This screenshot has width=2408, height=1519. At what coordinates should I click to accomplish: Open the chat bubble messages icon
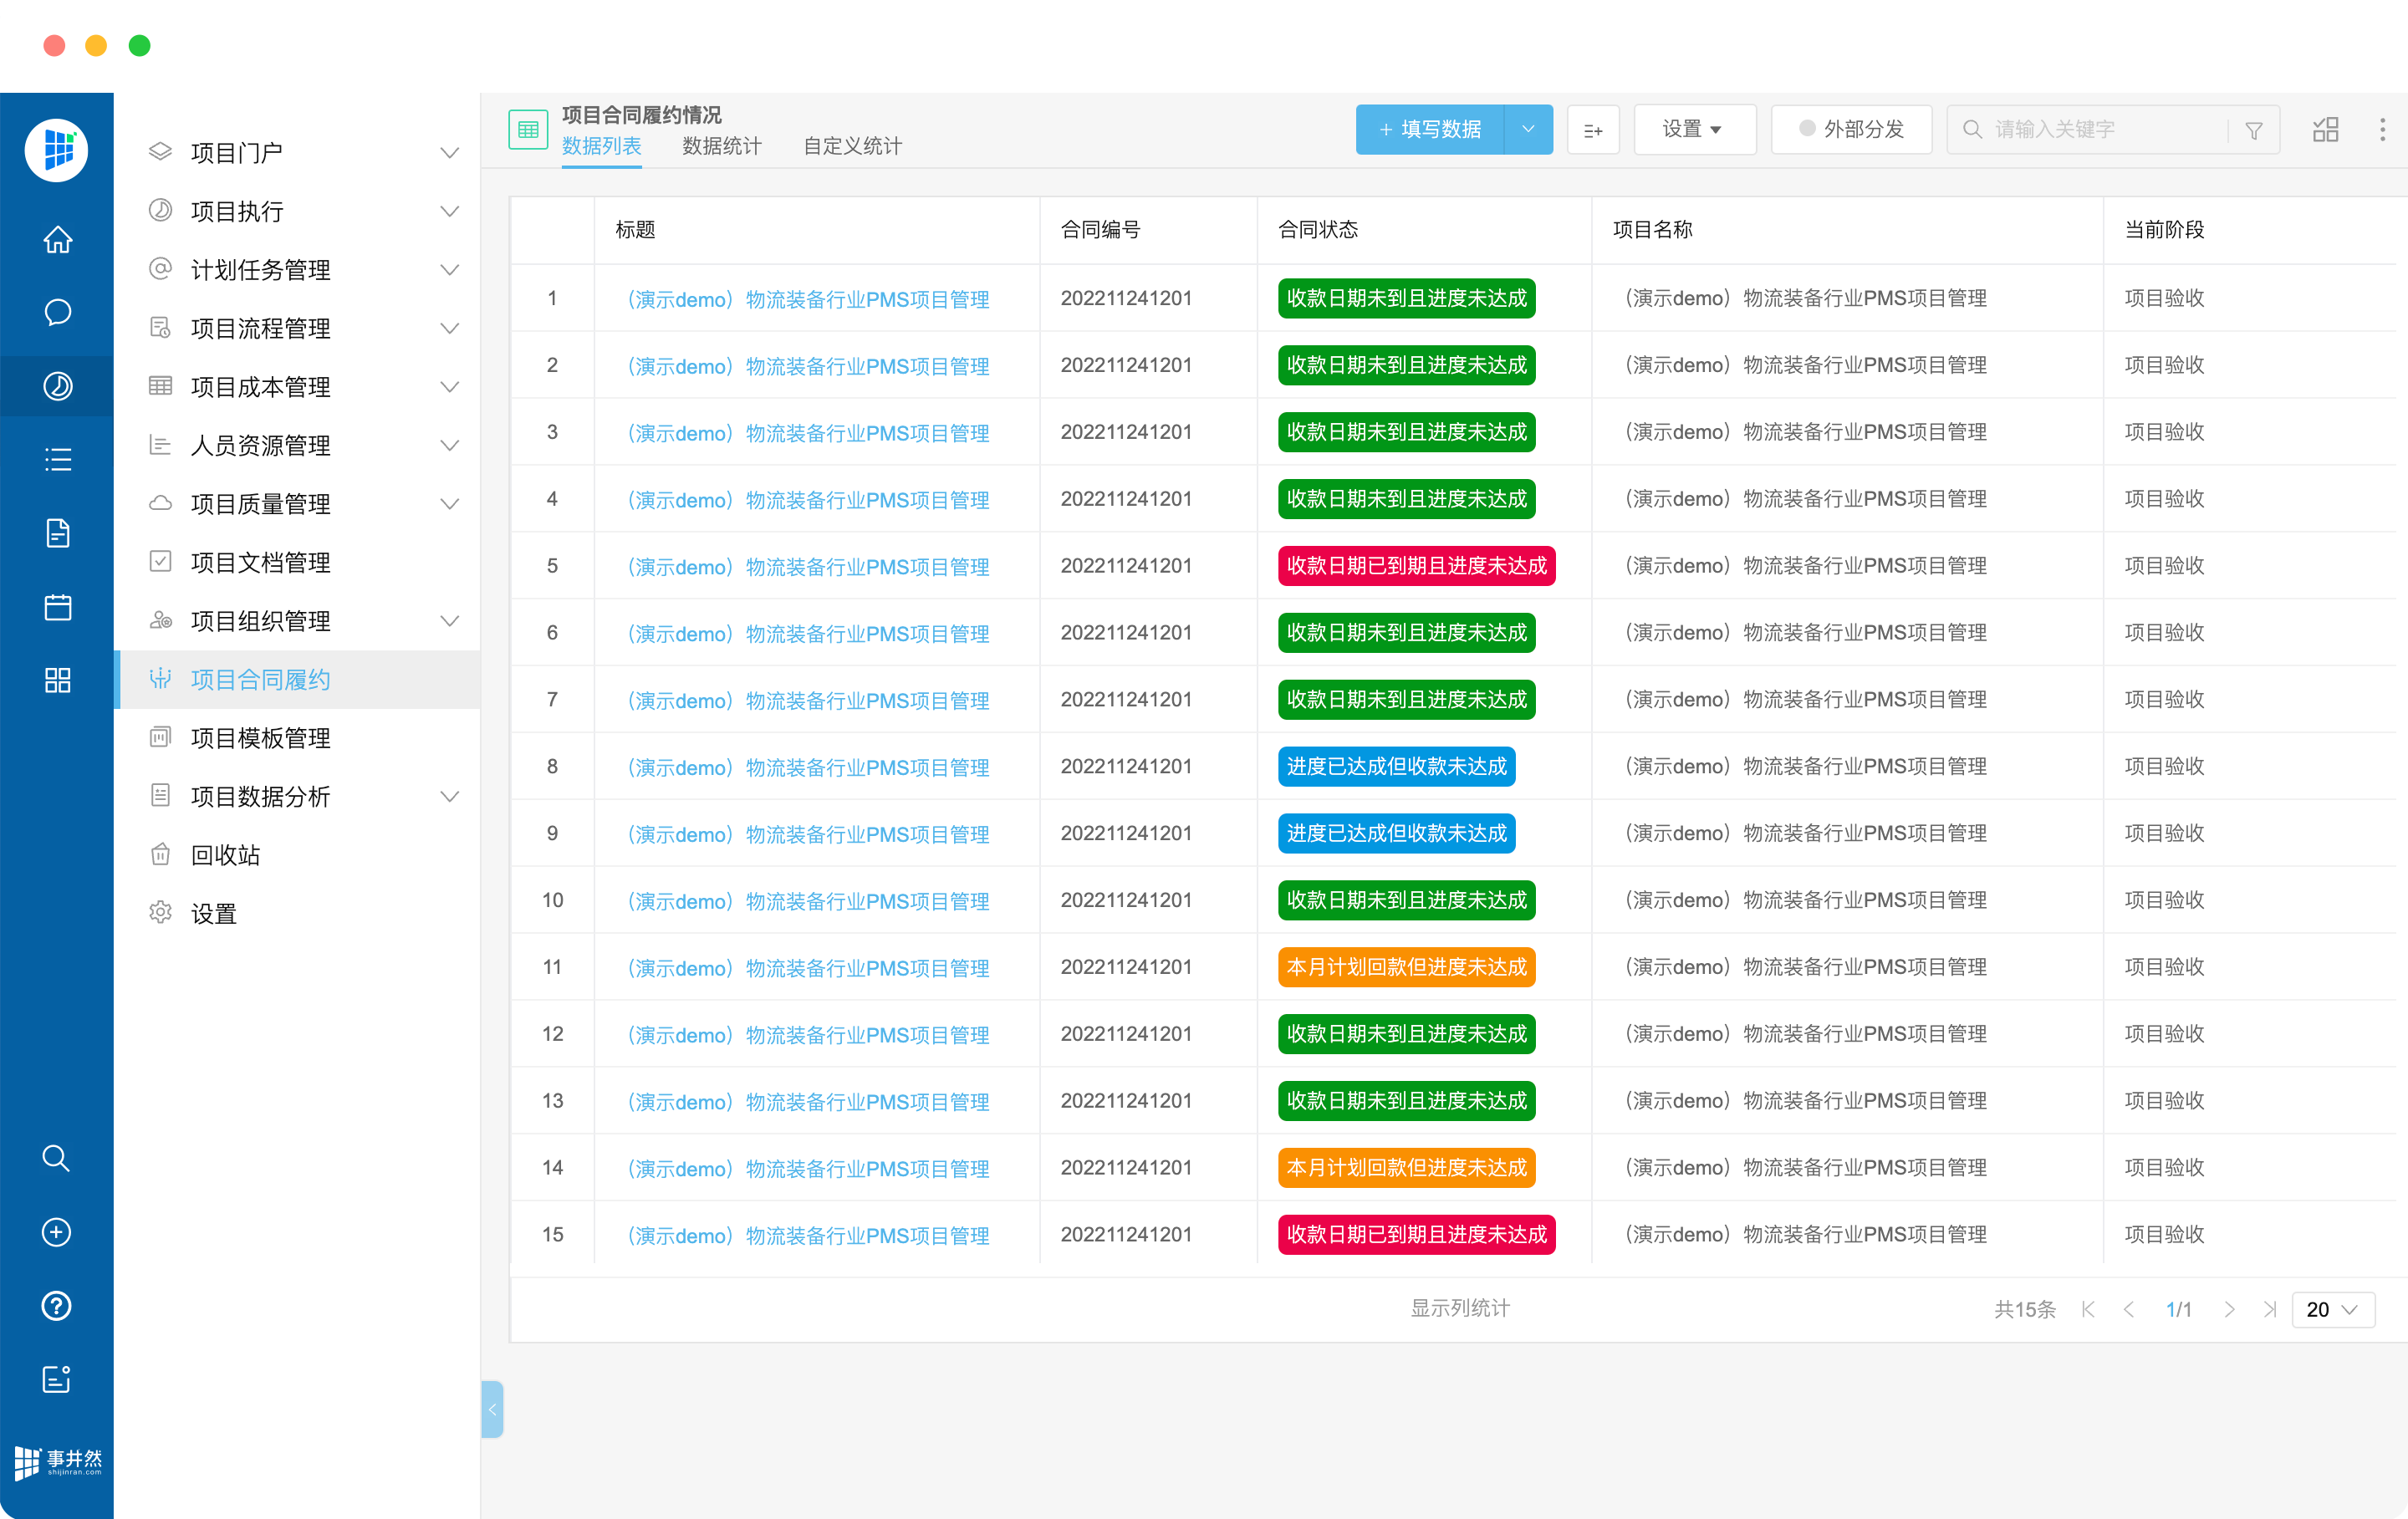[x=57, y=313]
